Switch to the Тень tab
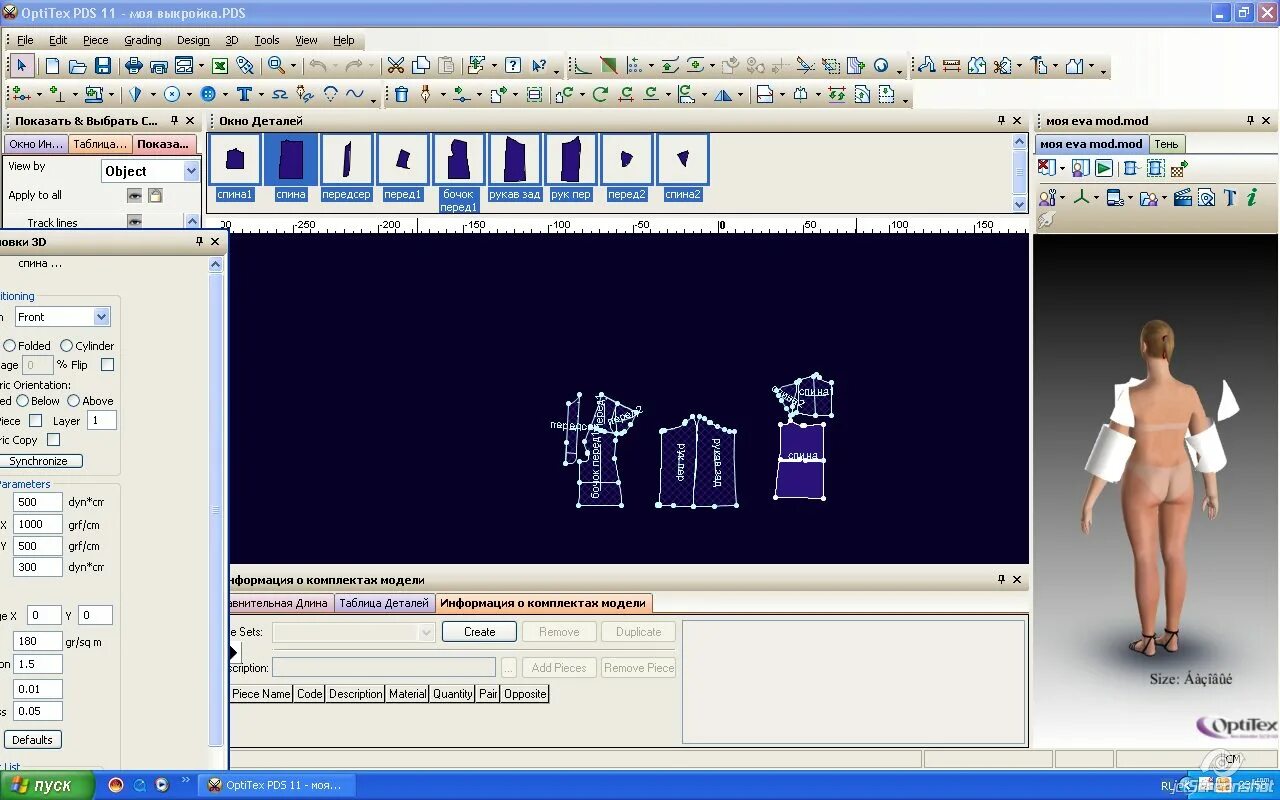Image resolution: width=1280 pixels, height=800 pixels. [1166, 144]
